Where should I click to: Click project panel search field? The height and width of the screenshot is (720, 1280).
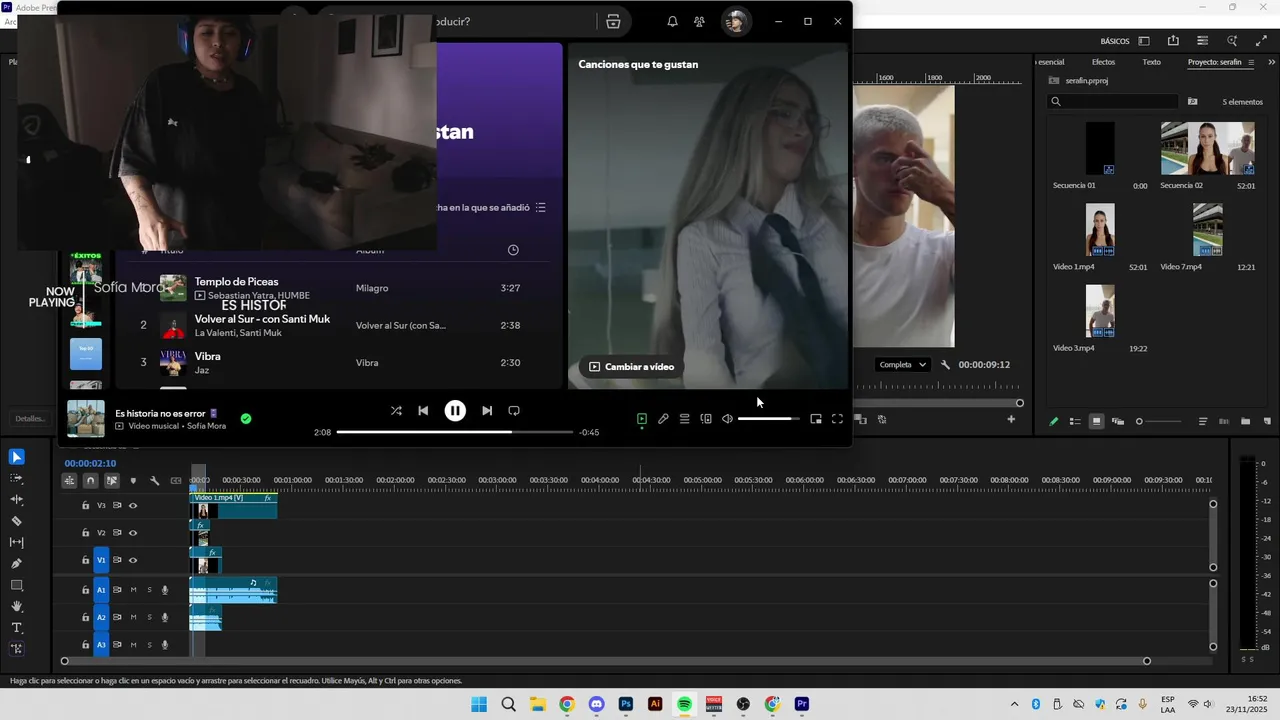coord(1113,101)
